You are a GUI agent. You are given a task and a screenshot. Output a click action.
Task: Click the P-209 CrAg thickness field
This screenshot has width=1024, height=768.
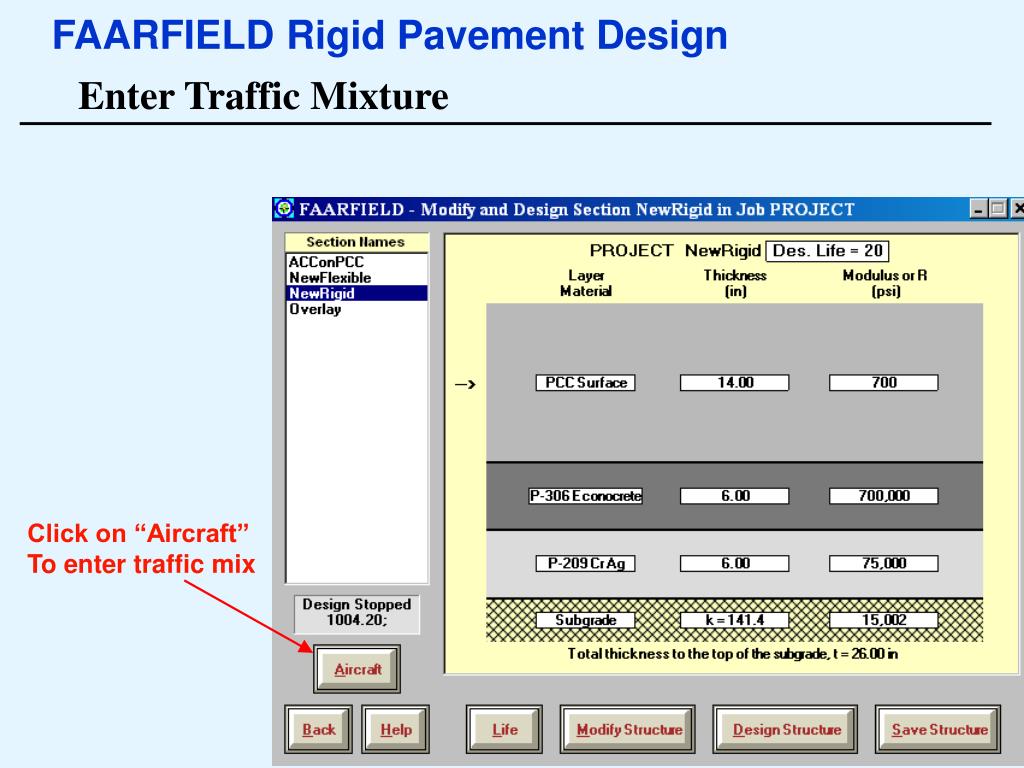[x=735, y=563]
